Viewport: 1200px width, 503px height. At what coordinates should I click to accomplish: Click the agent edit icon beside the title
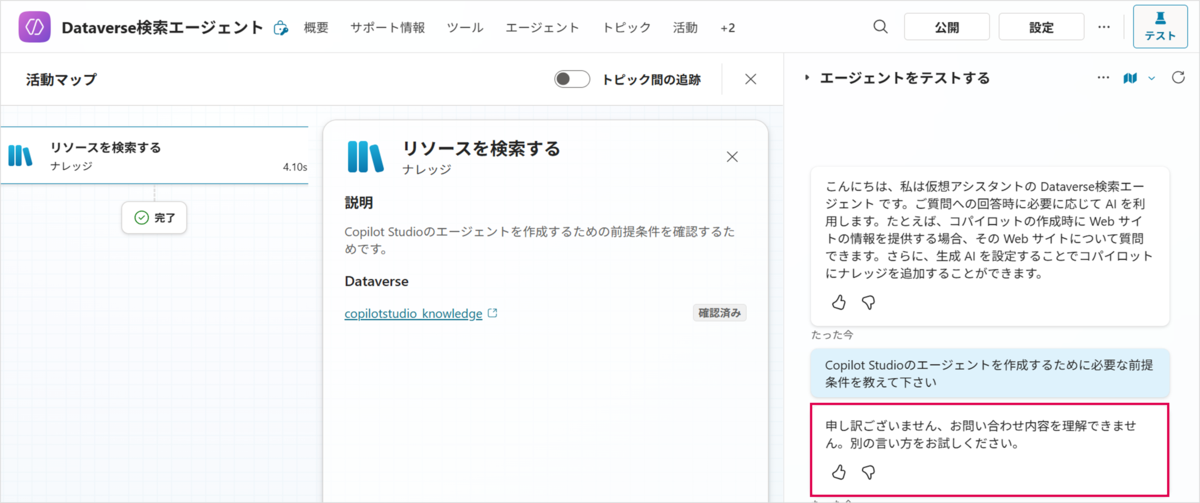pyautogui.click(x=281, y=28)
